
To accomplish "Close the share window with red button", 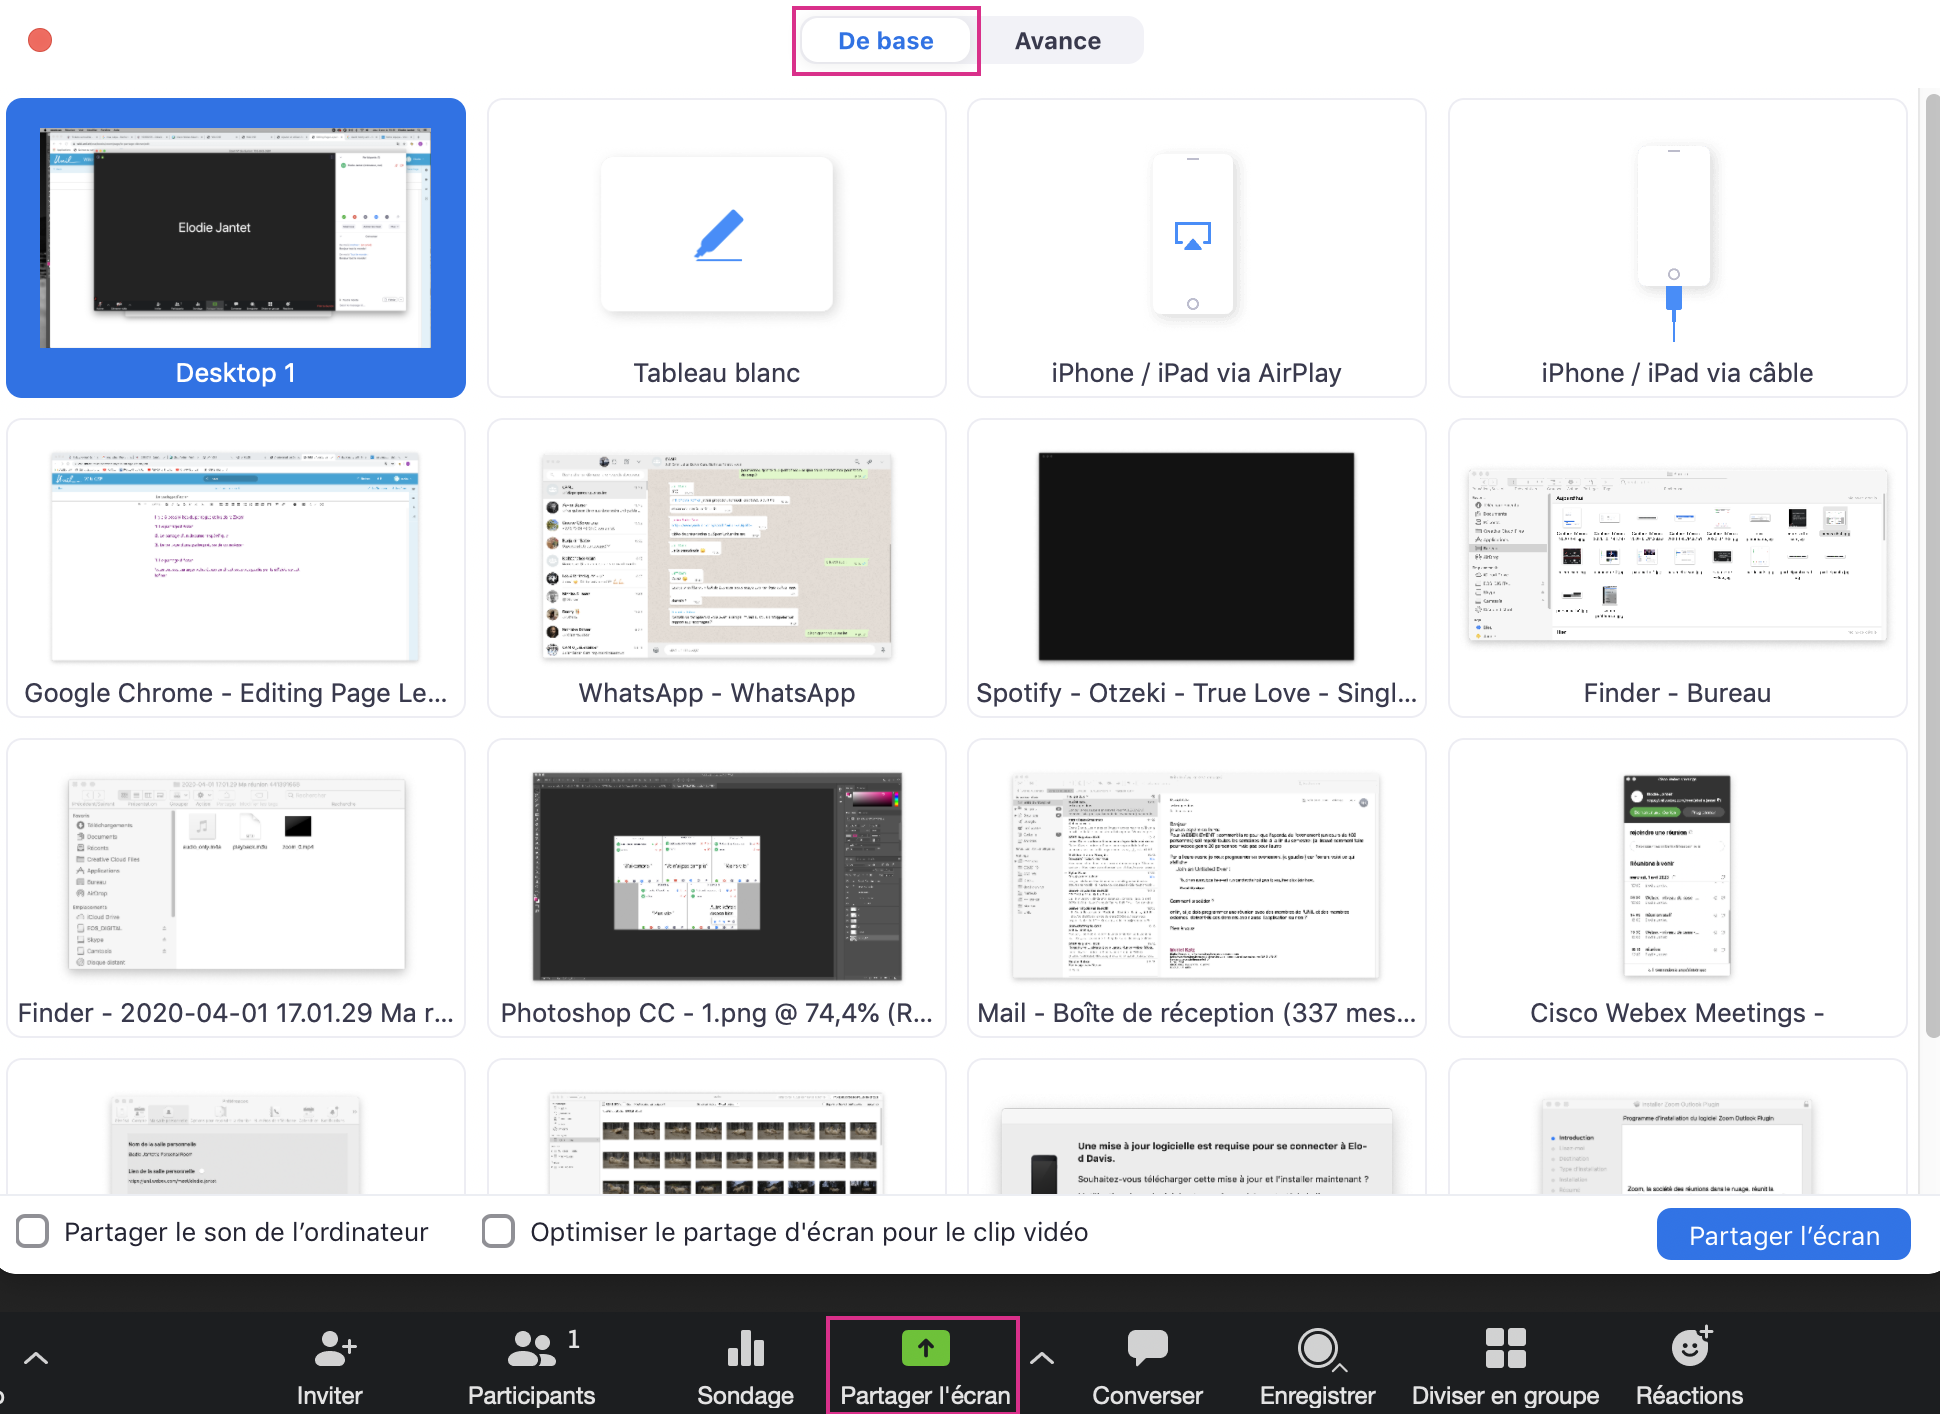I will [40, 40].
